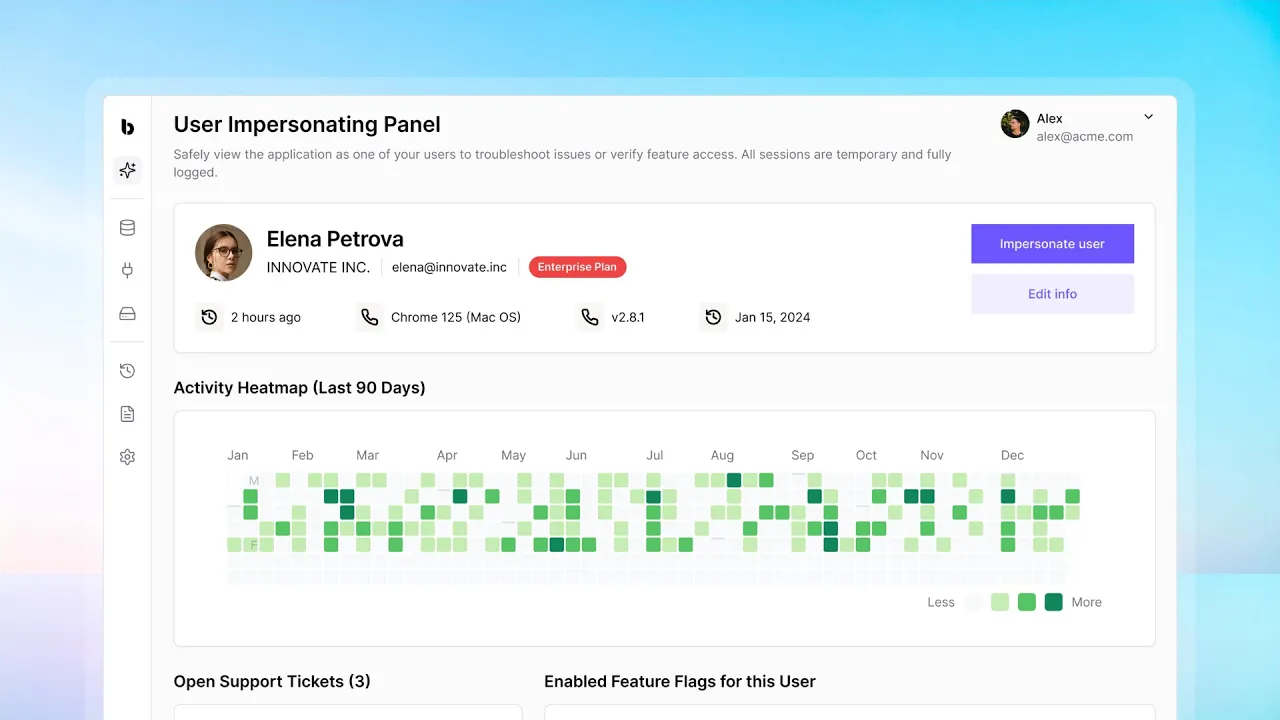Click the Enterprise Plan badge

[577, 267]
